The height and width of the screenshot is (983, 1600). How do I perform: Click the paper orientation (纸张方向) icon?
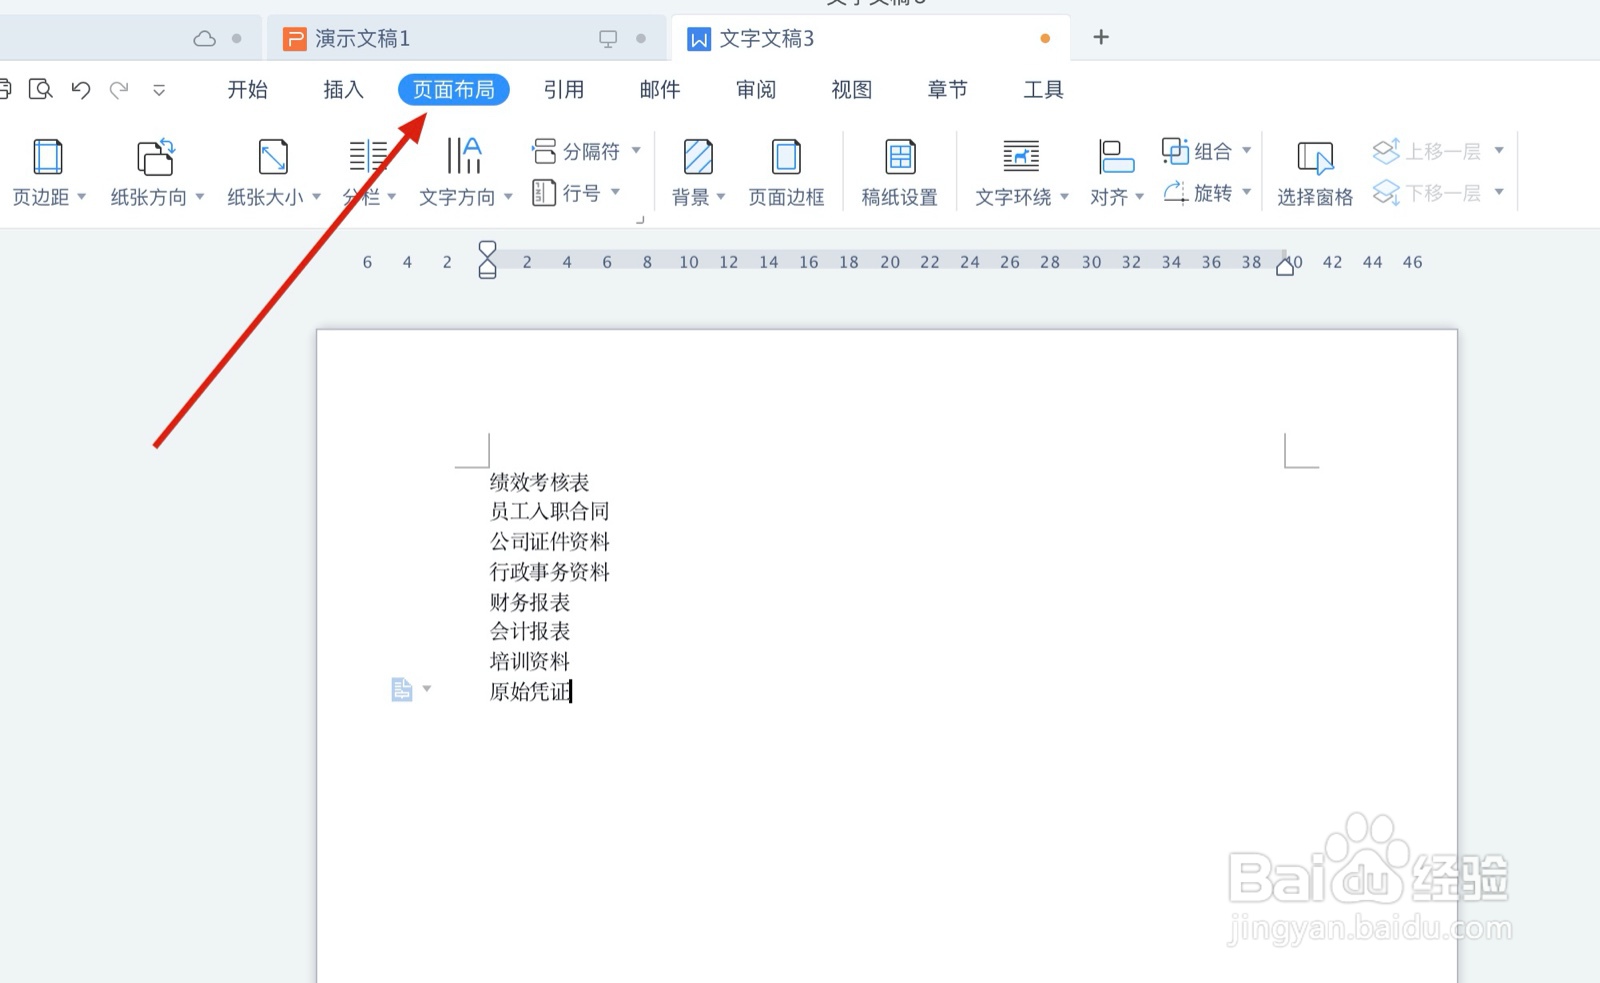pyautogui.click(x=156, y=157)
